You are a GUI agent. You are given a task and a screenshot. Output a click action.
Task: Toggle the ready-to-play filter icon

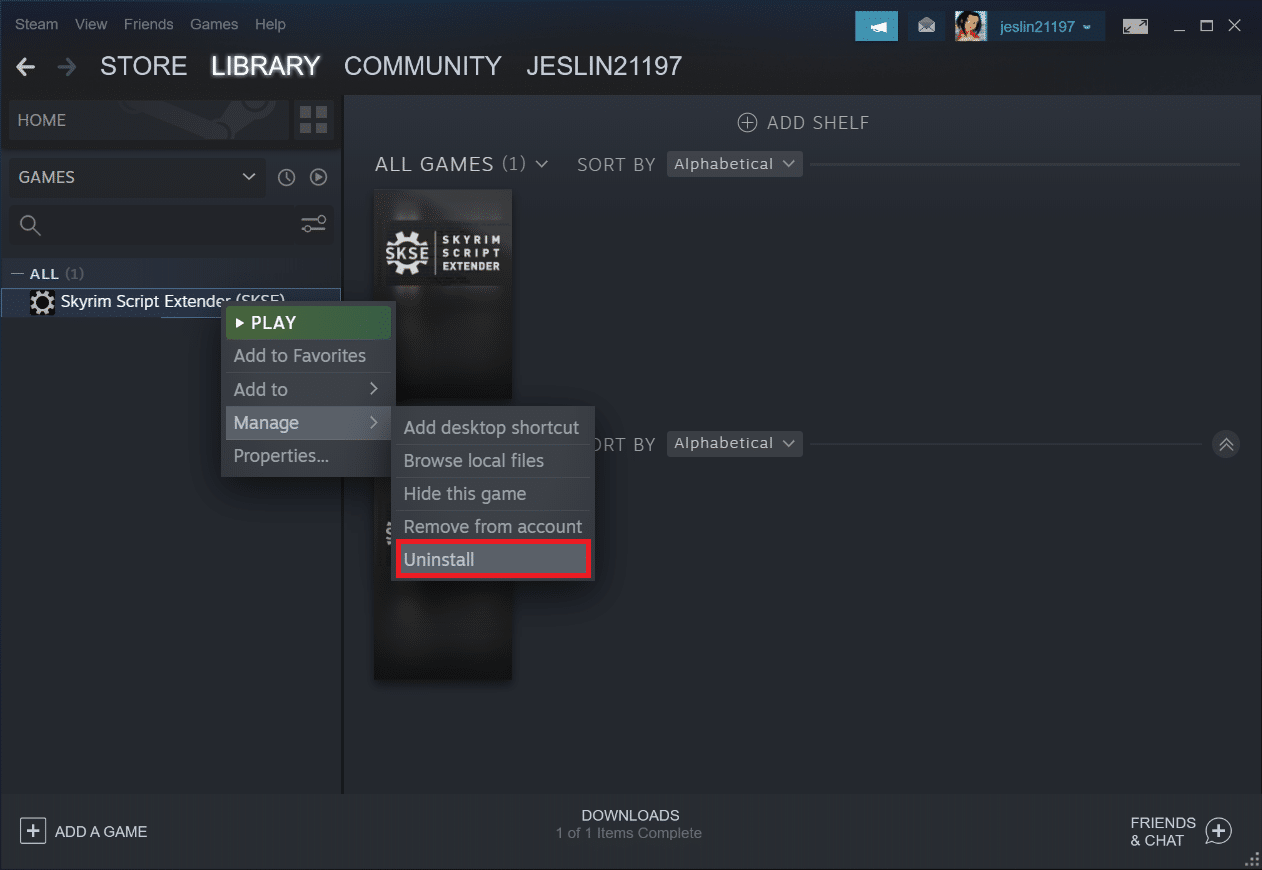point(318,177)
